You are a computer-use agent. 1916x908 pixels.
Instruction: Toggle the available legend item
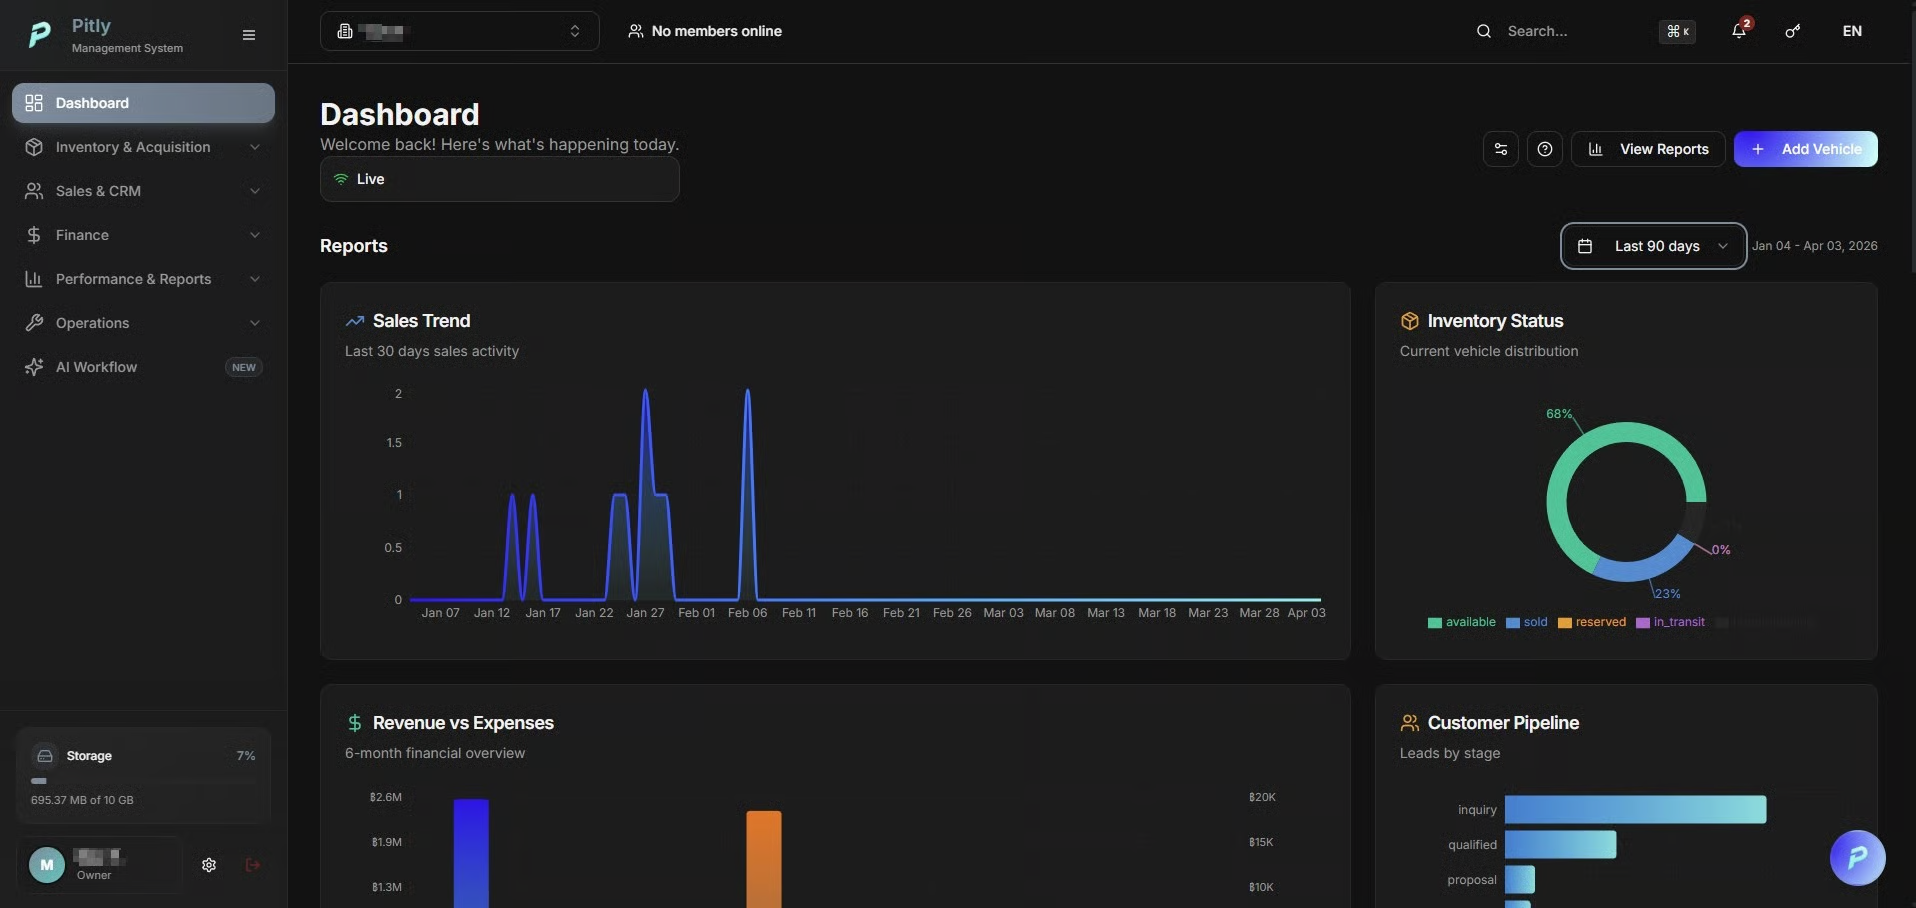[1462, 622]
